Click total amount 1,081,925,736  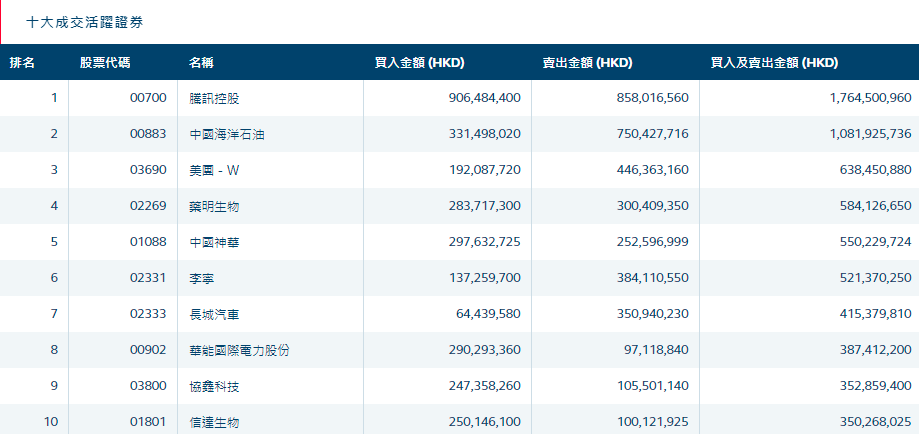[x=871, y=134]
